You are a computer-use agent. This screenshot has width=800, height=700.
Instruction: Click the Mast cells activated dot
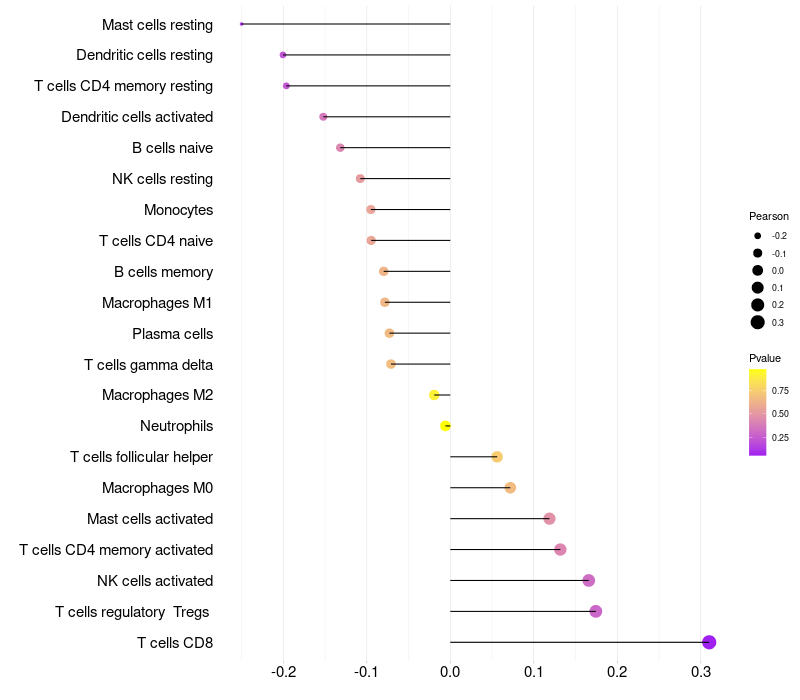point(549,519)
